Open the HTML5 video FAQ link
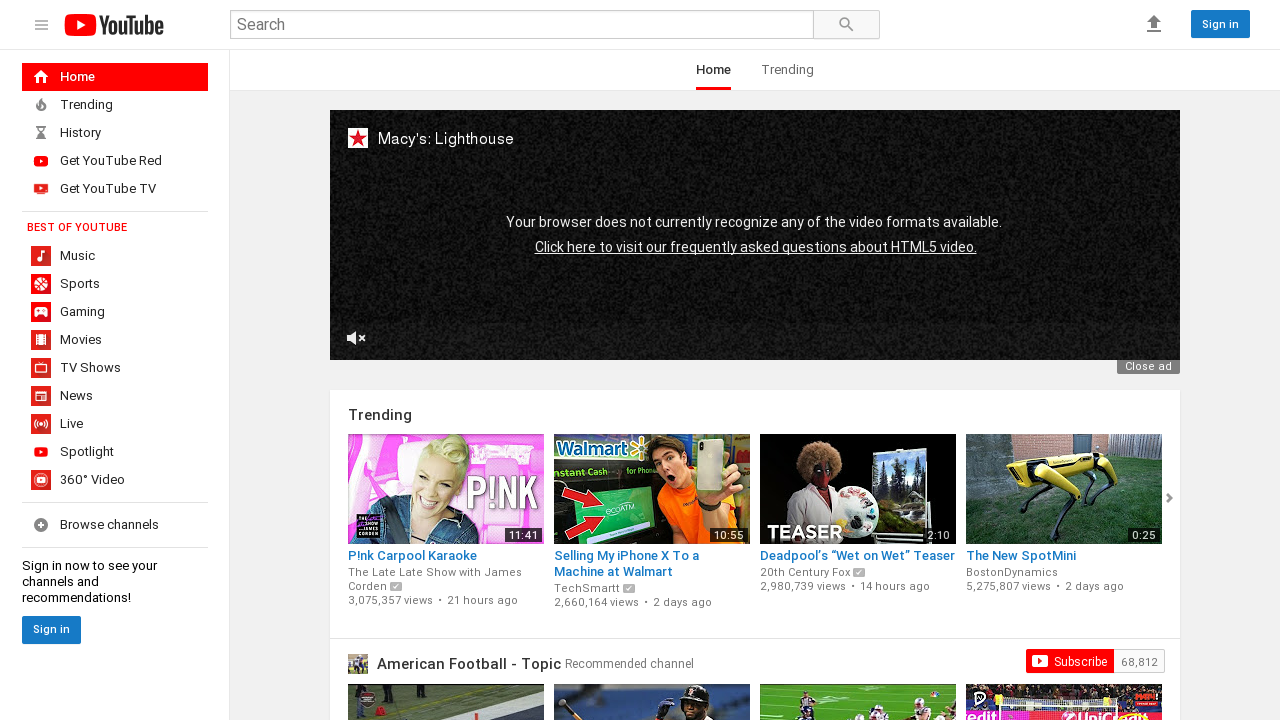 pos(755,247)
